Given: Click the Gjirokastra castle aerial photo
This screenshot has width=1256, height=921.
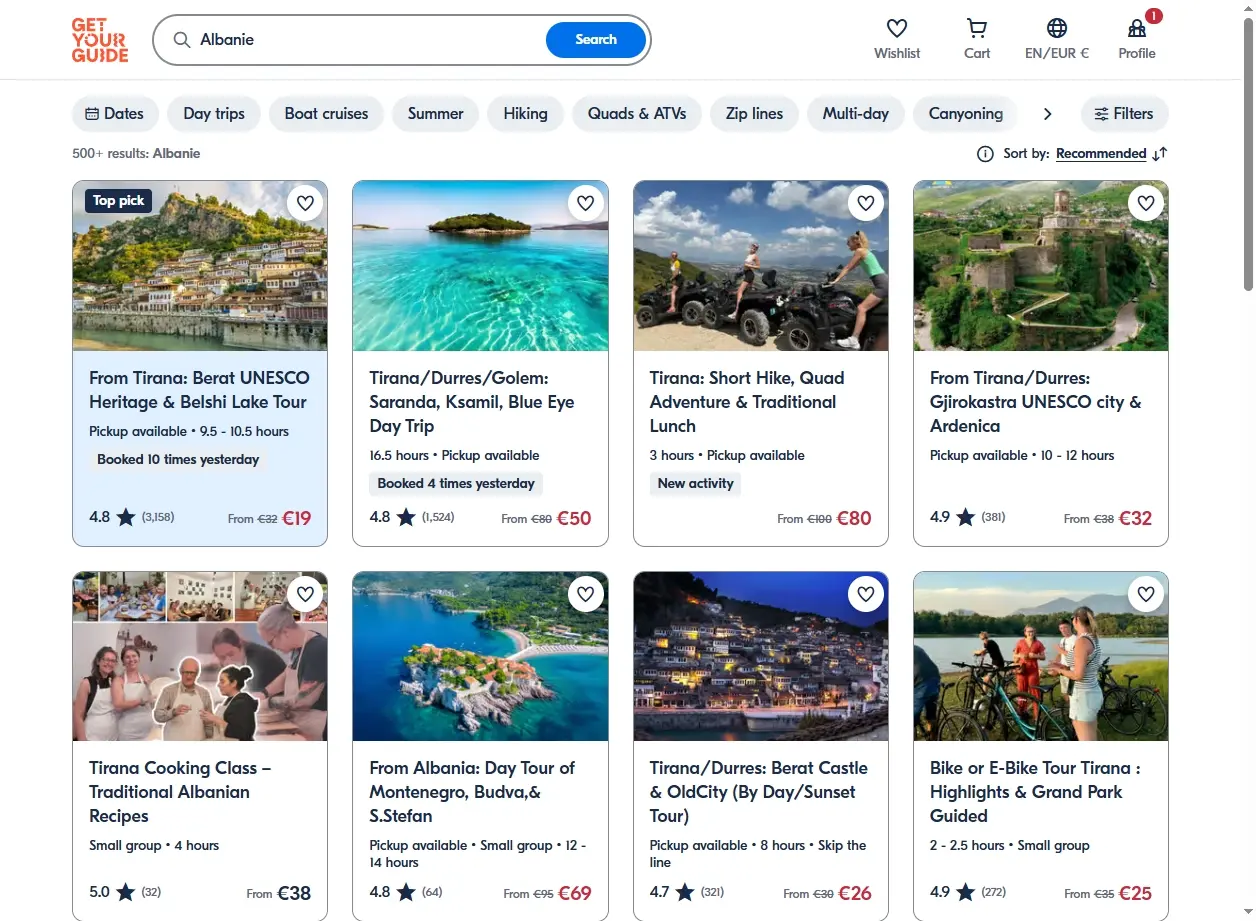Looking at the screenshot, I should tap(1041, 266).
